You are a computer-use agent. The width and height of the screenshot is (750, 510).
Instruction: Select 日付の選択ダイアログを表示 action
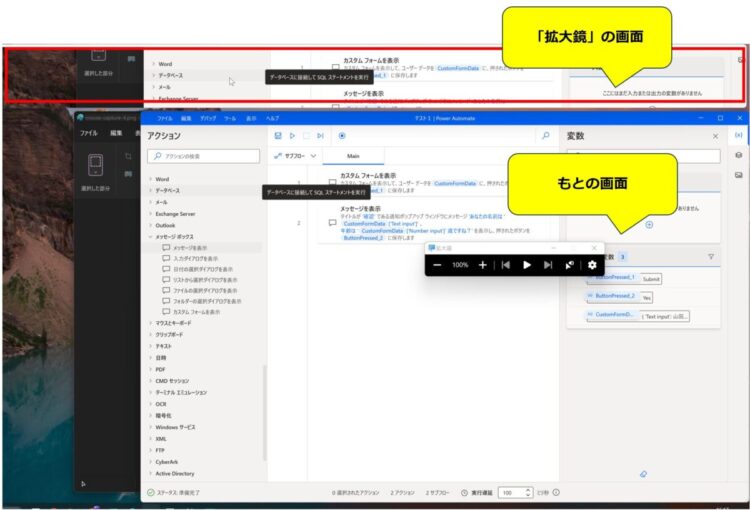[202, 269]
